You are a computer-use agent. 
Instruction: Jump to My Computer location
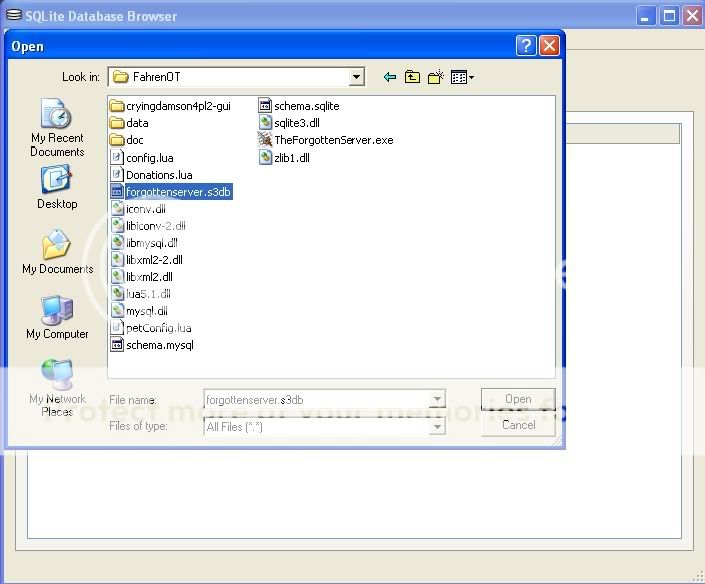57,317
